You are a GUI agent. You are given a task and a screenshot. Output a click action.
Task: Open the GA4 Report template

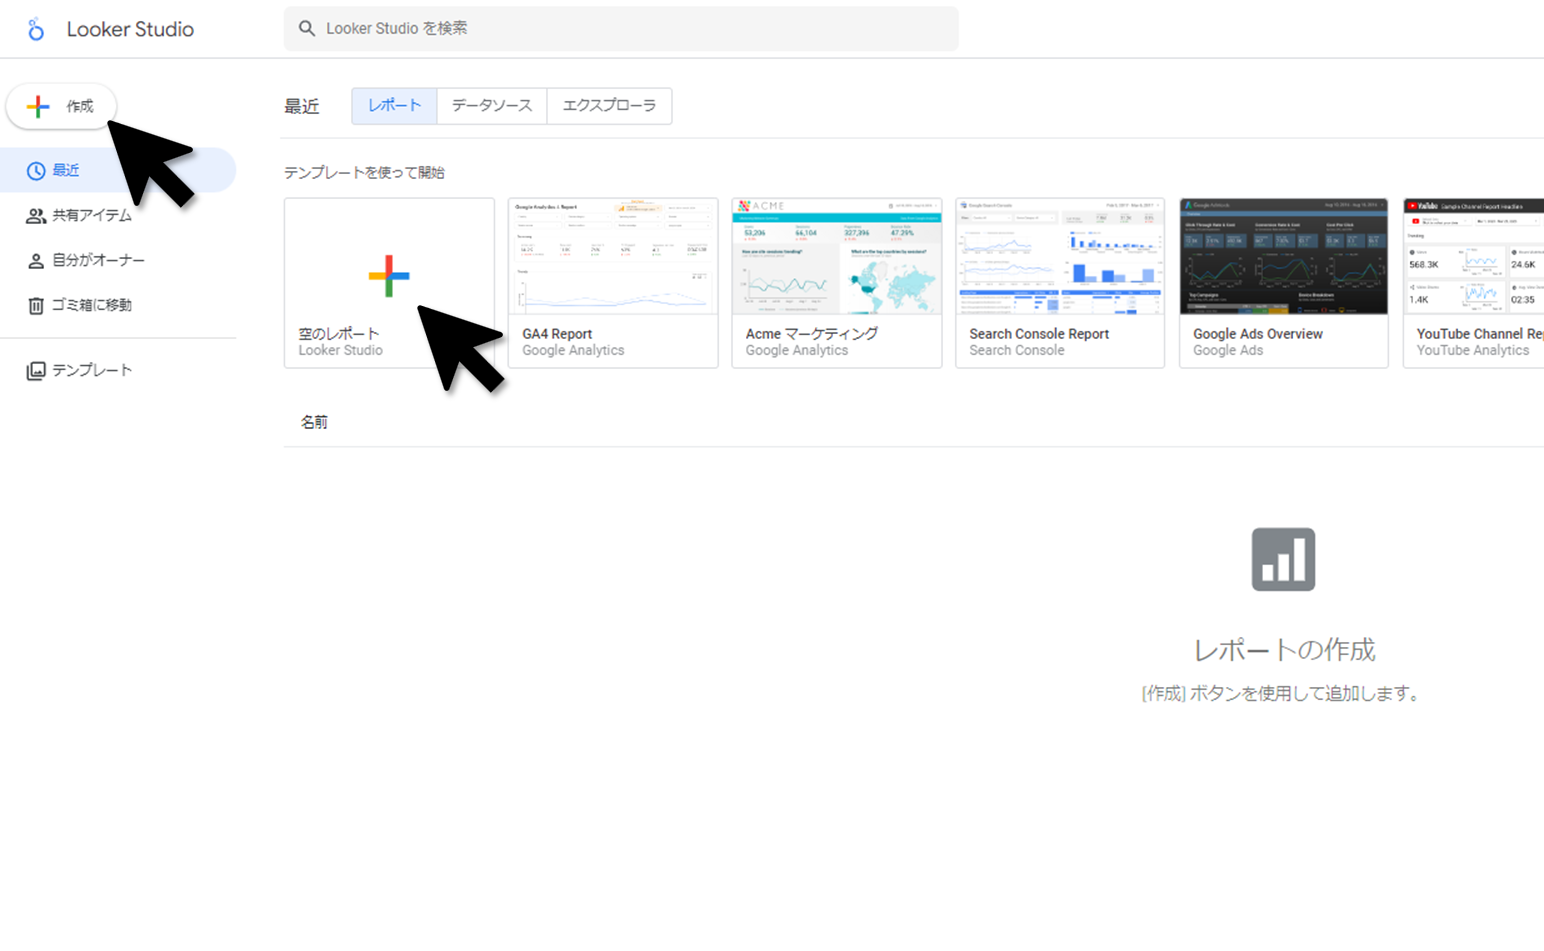pyautogui.click(x=612, y=282)
